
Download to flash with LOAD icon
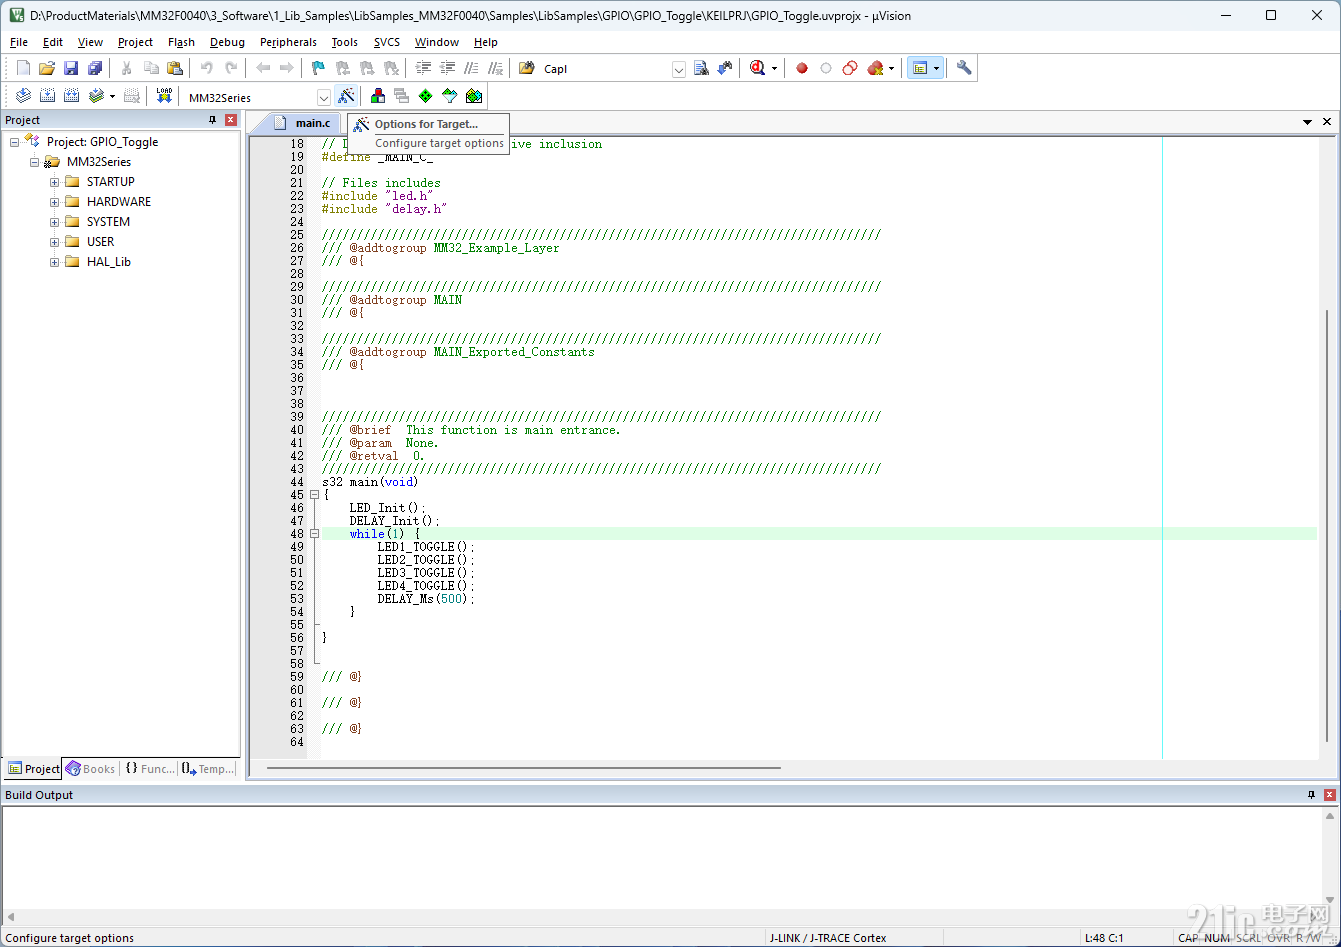(x=165, y=96)
